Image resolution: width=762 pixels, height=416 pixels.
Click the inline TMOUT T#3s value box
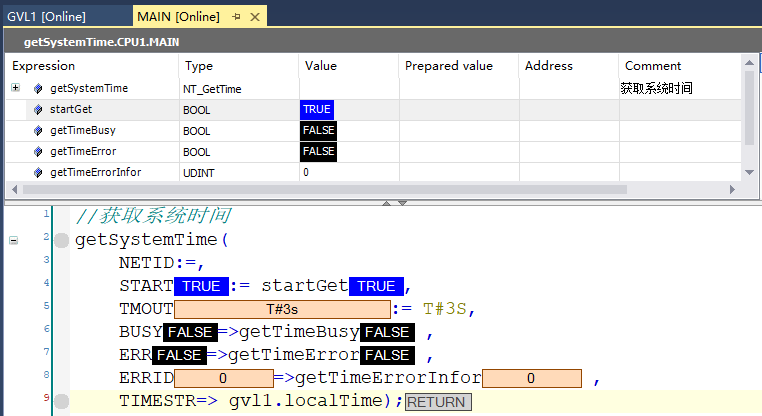click(282, 310)
